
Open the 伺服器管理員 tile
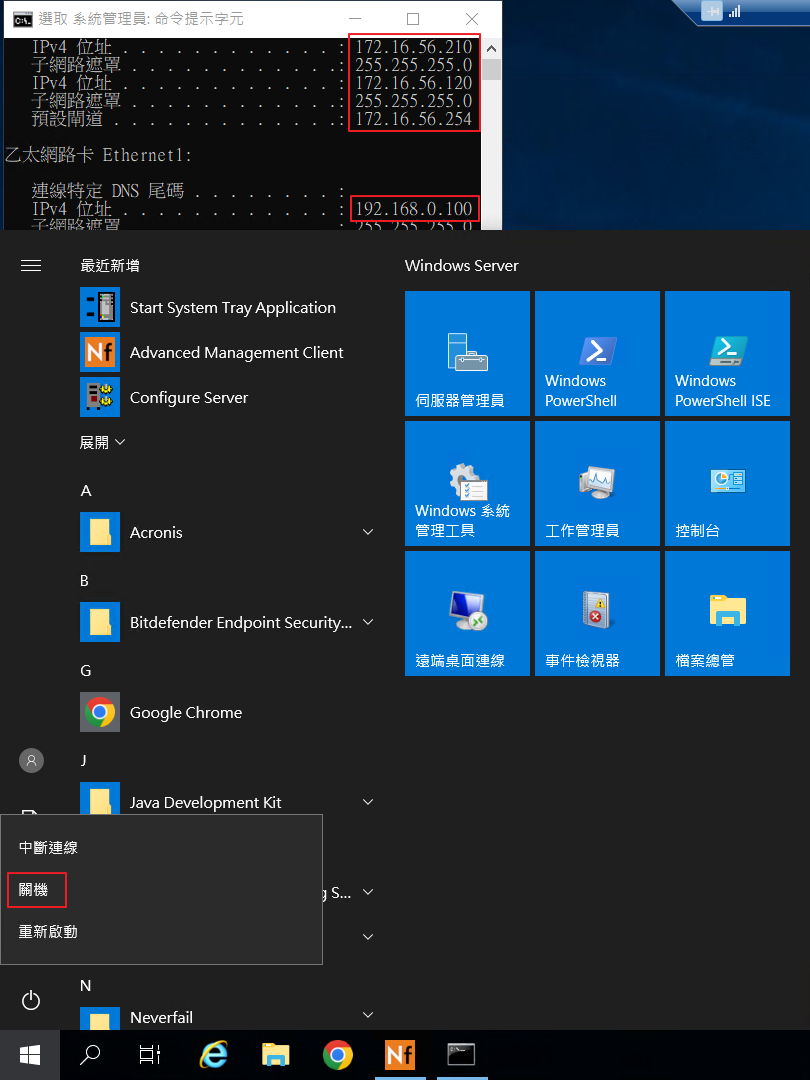point(468,353)
